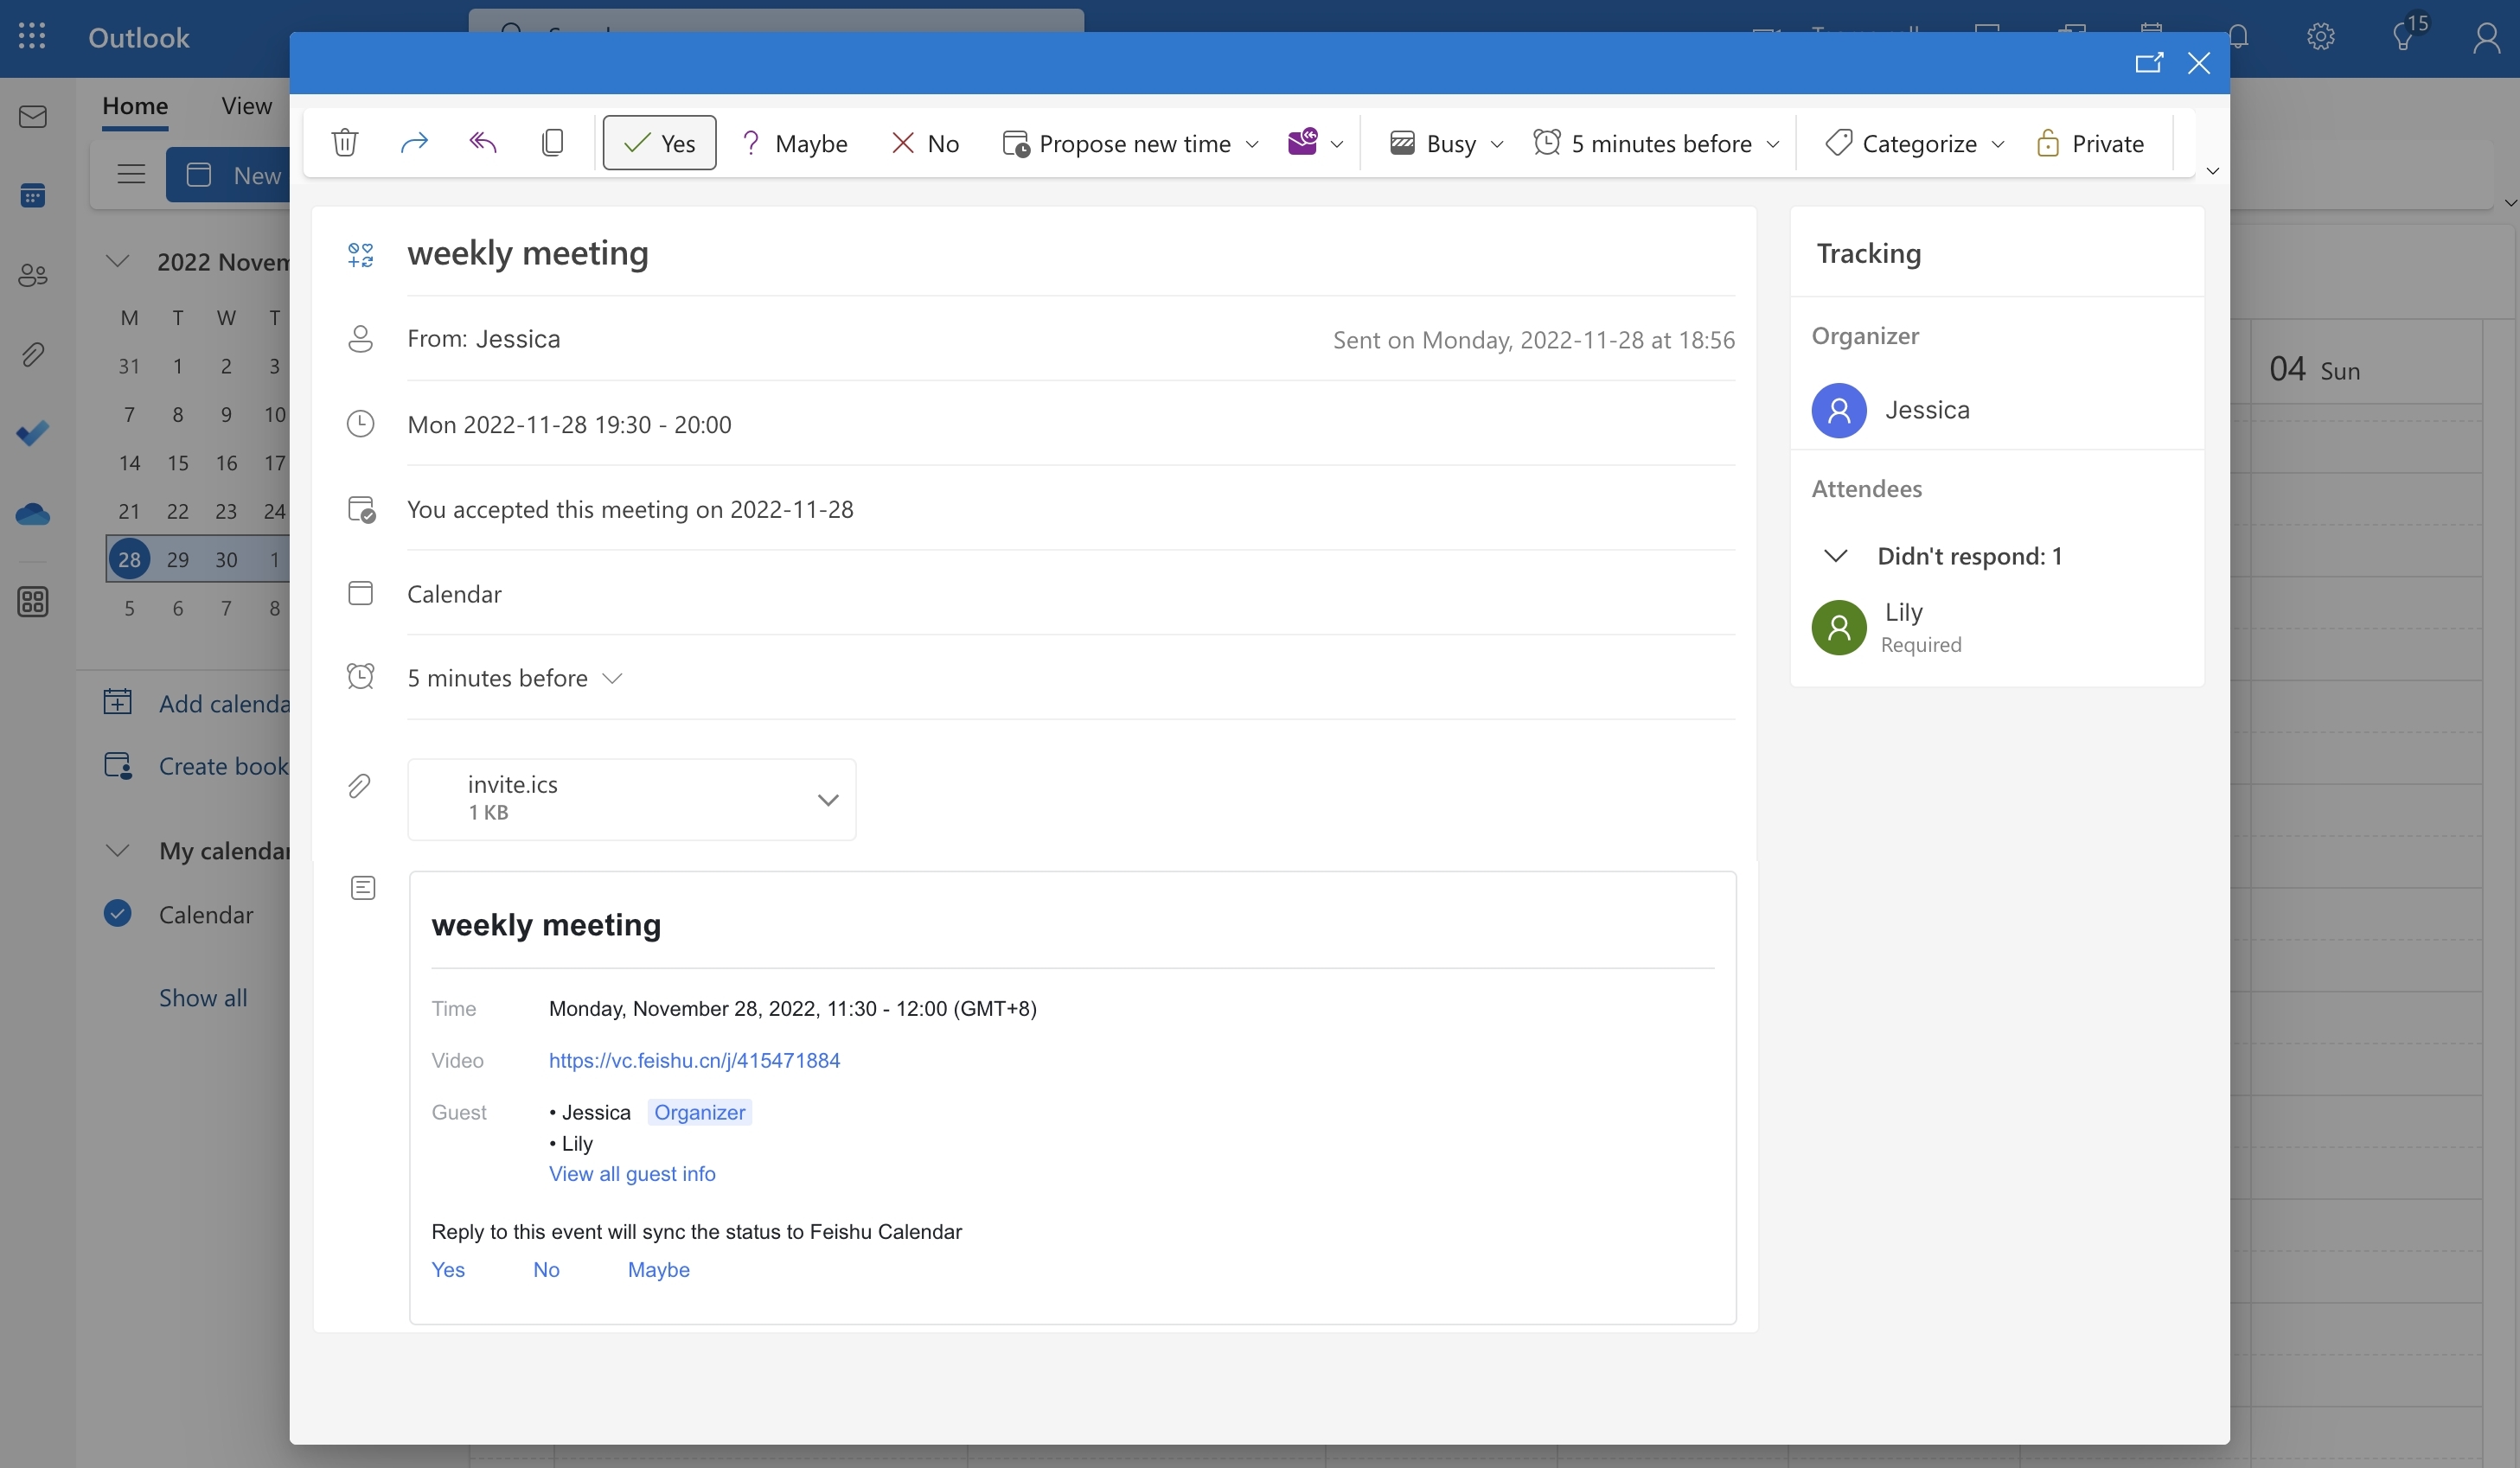Viewport: 2520px width, 1468px height.
Task: Follow the Feishu video meeting link
Action: 694,1060
